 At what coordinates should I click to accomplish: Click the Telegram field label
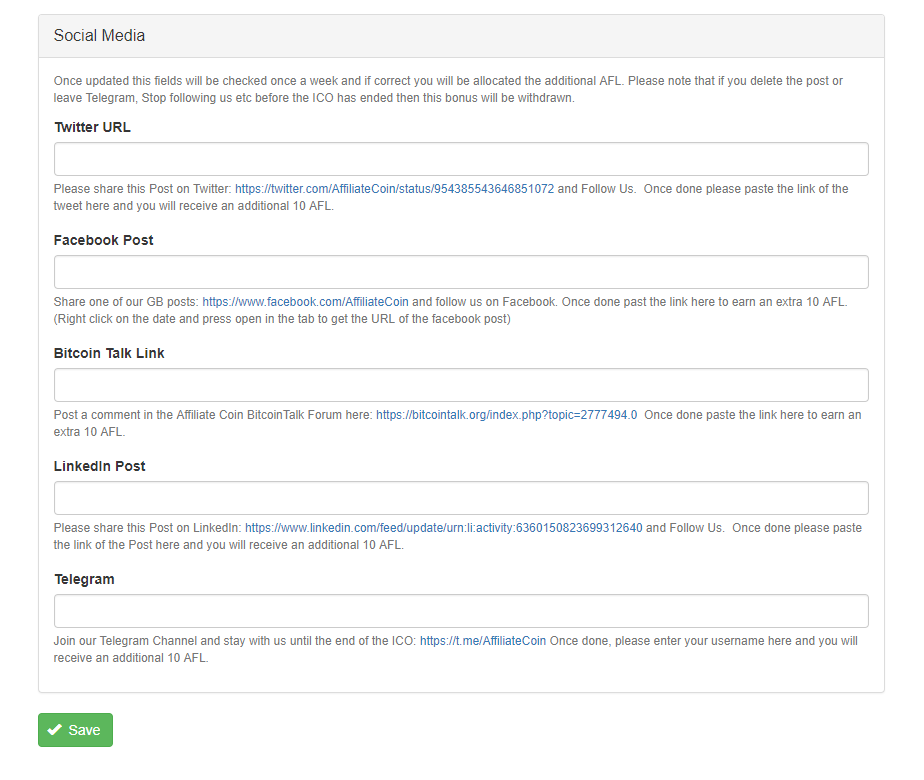[x=84, y=580]
